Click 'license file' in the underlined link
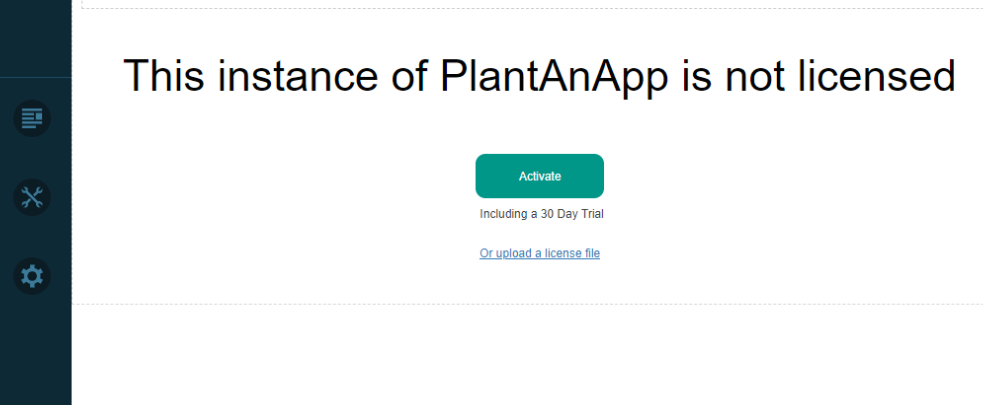Screen dimensions: 983x405 click(572, 253)
